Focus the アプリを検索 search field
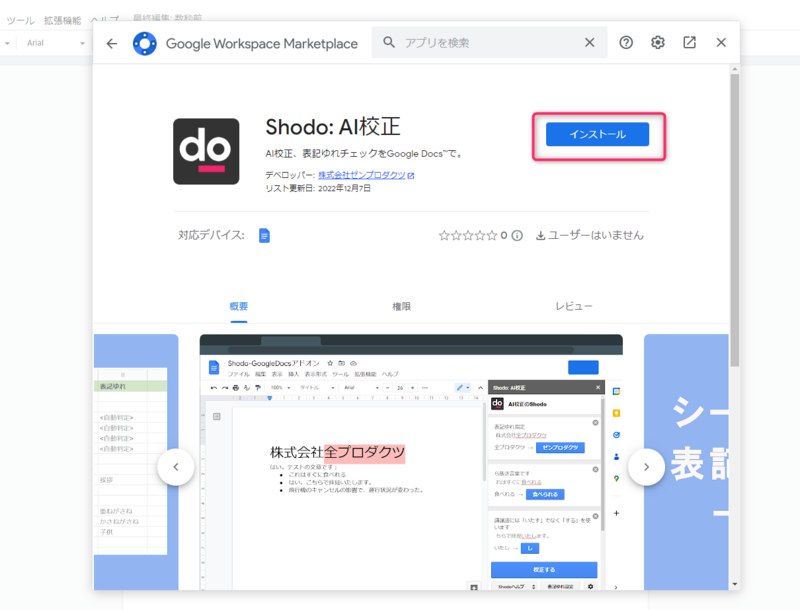Screen dimensions: 800x610 point(490,42)
